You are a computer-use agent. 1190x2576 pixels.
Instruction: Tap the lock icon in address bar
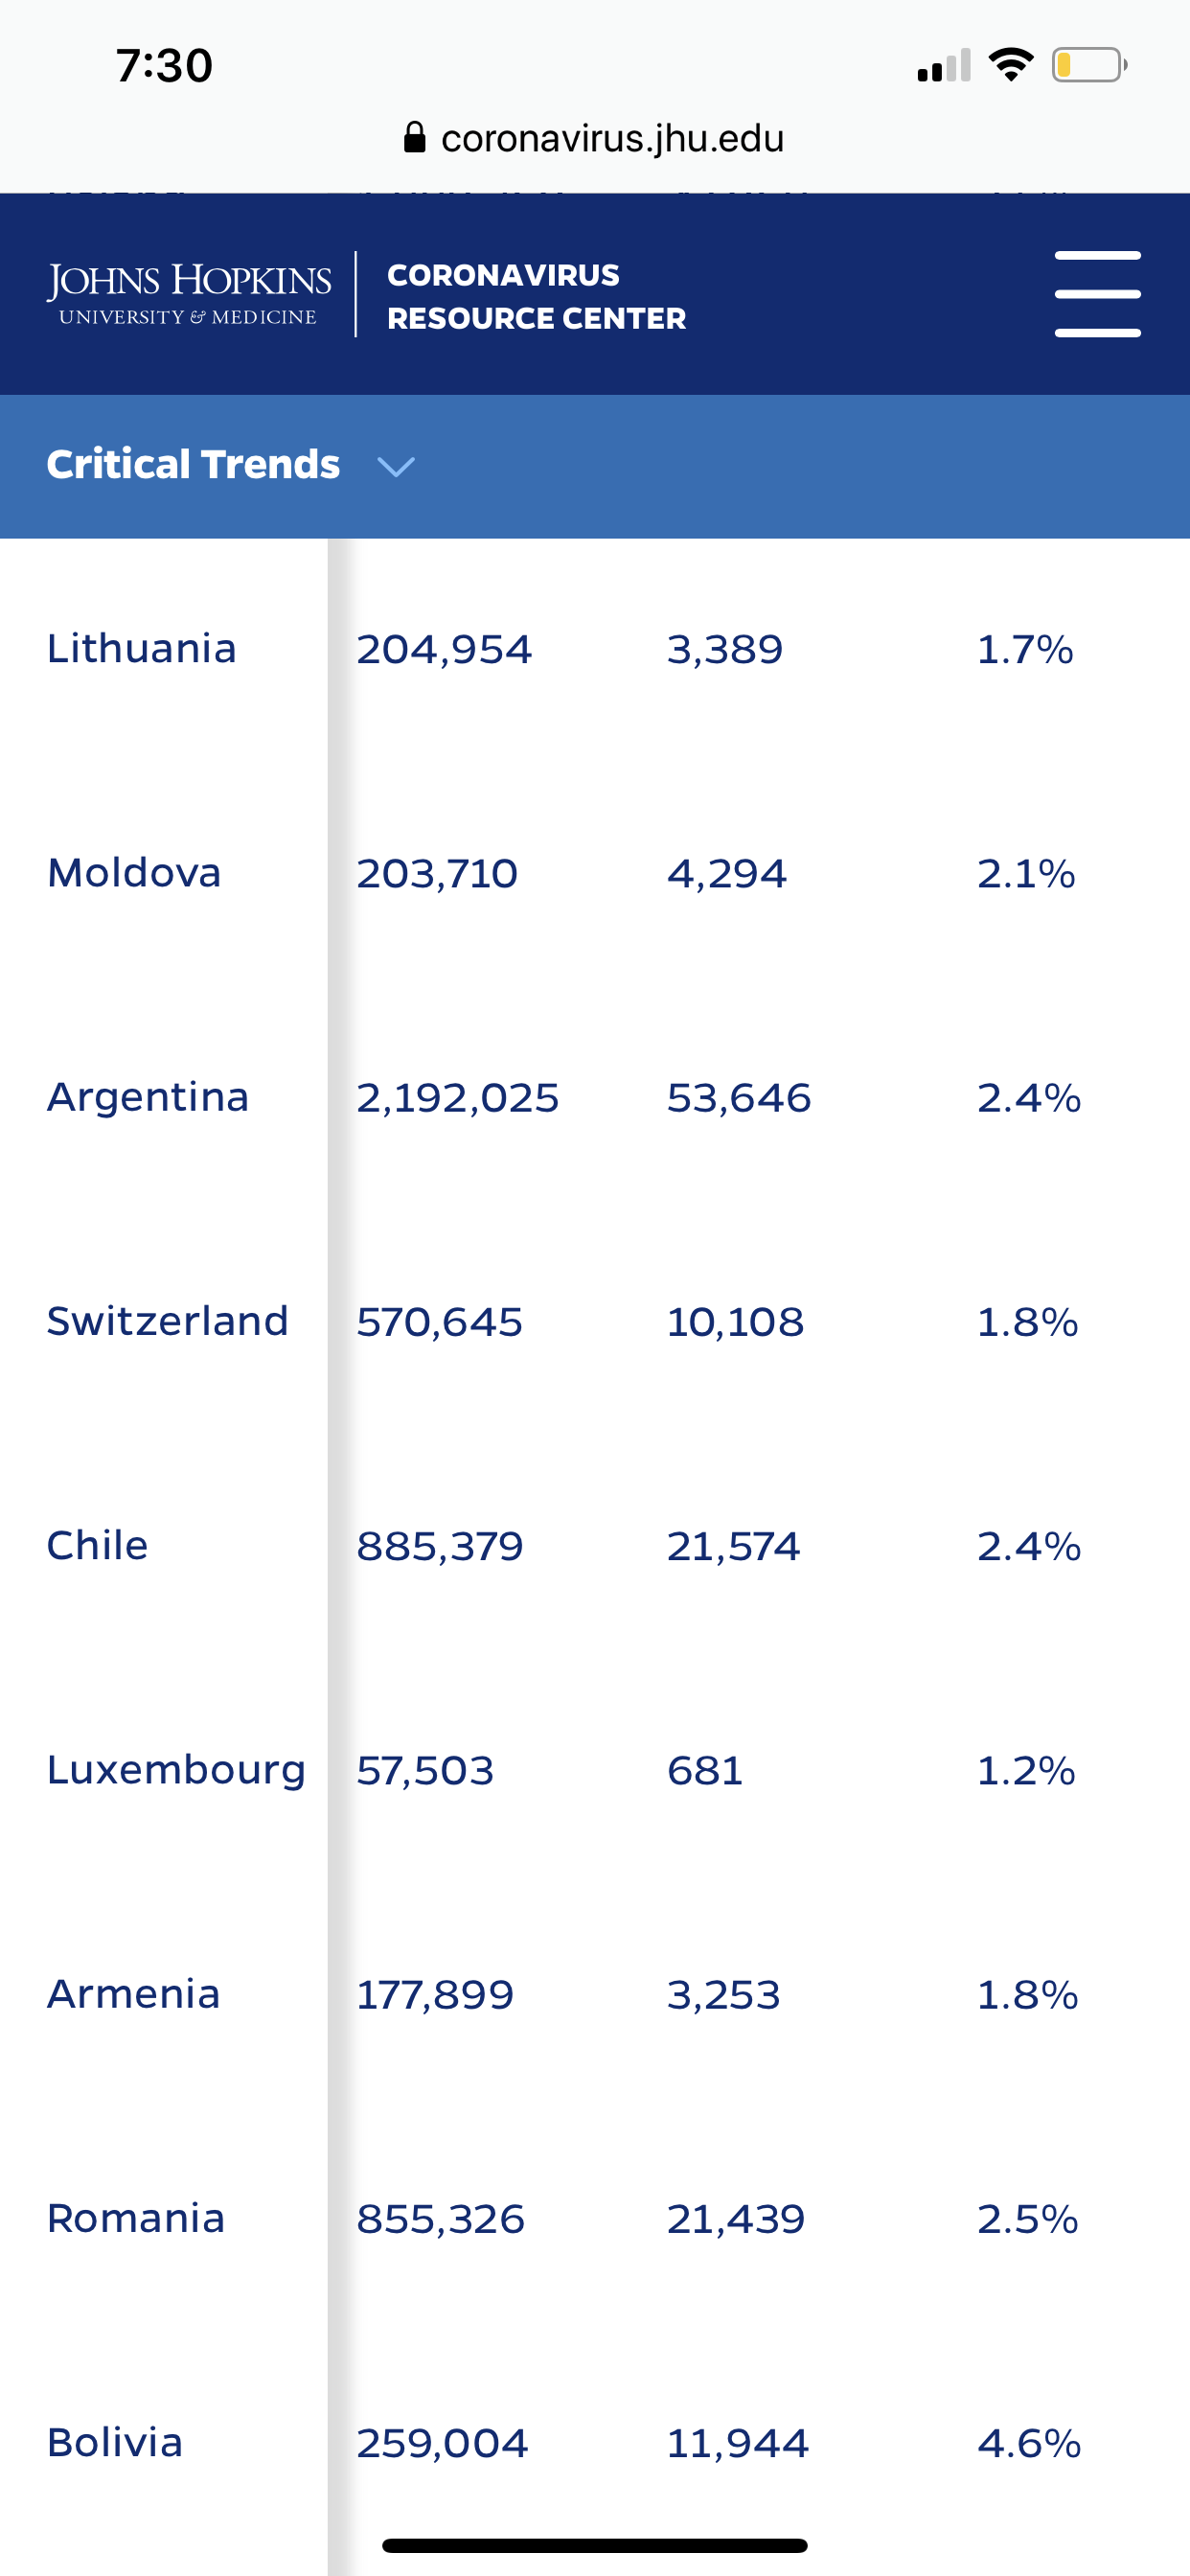click(x=414, y=137)
